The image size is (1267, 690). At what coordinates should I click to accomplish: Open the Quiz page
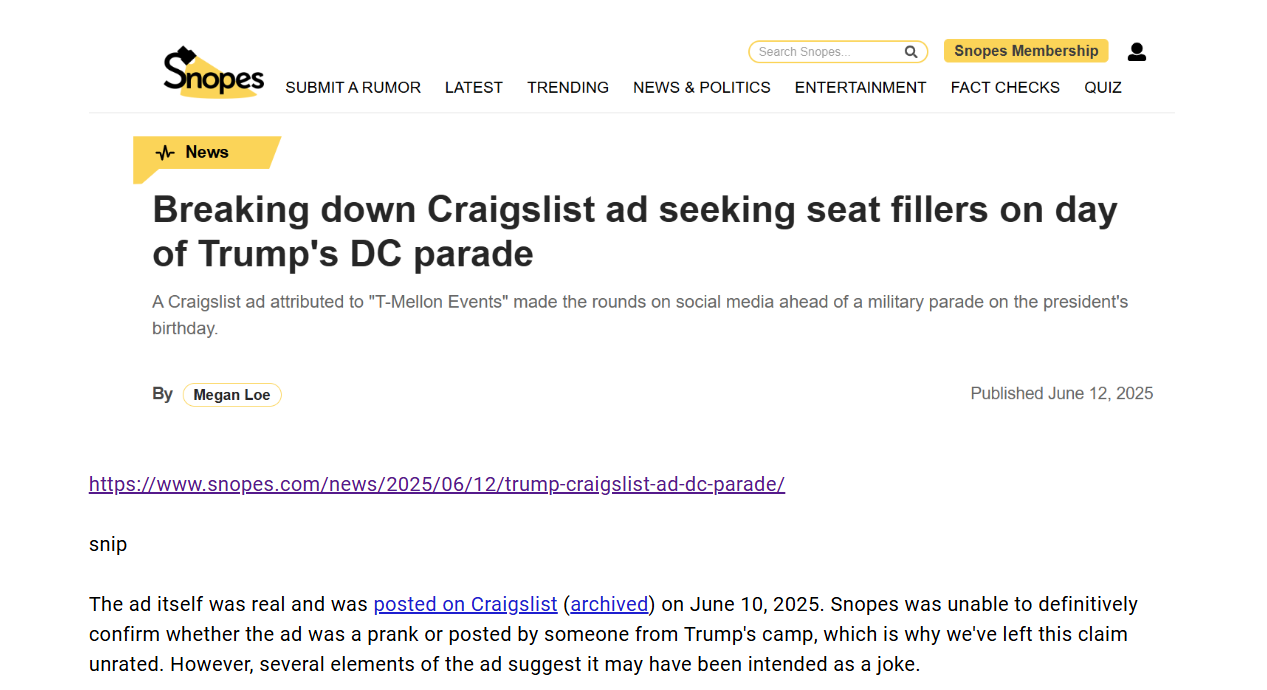(1102, 88)
